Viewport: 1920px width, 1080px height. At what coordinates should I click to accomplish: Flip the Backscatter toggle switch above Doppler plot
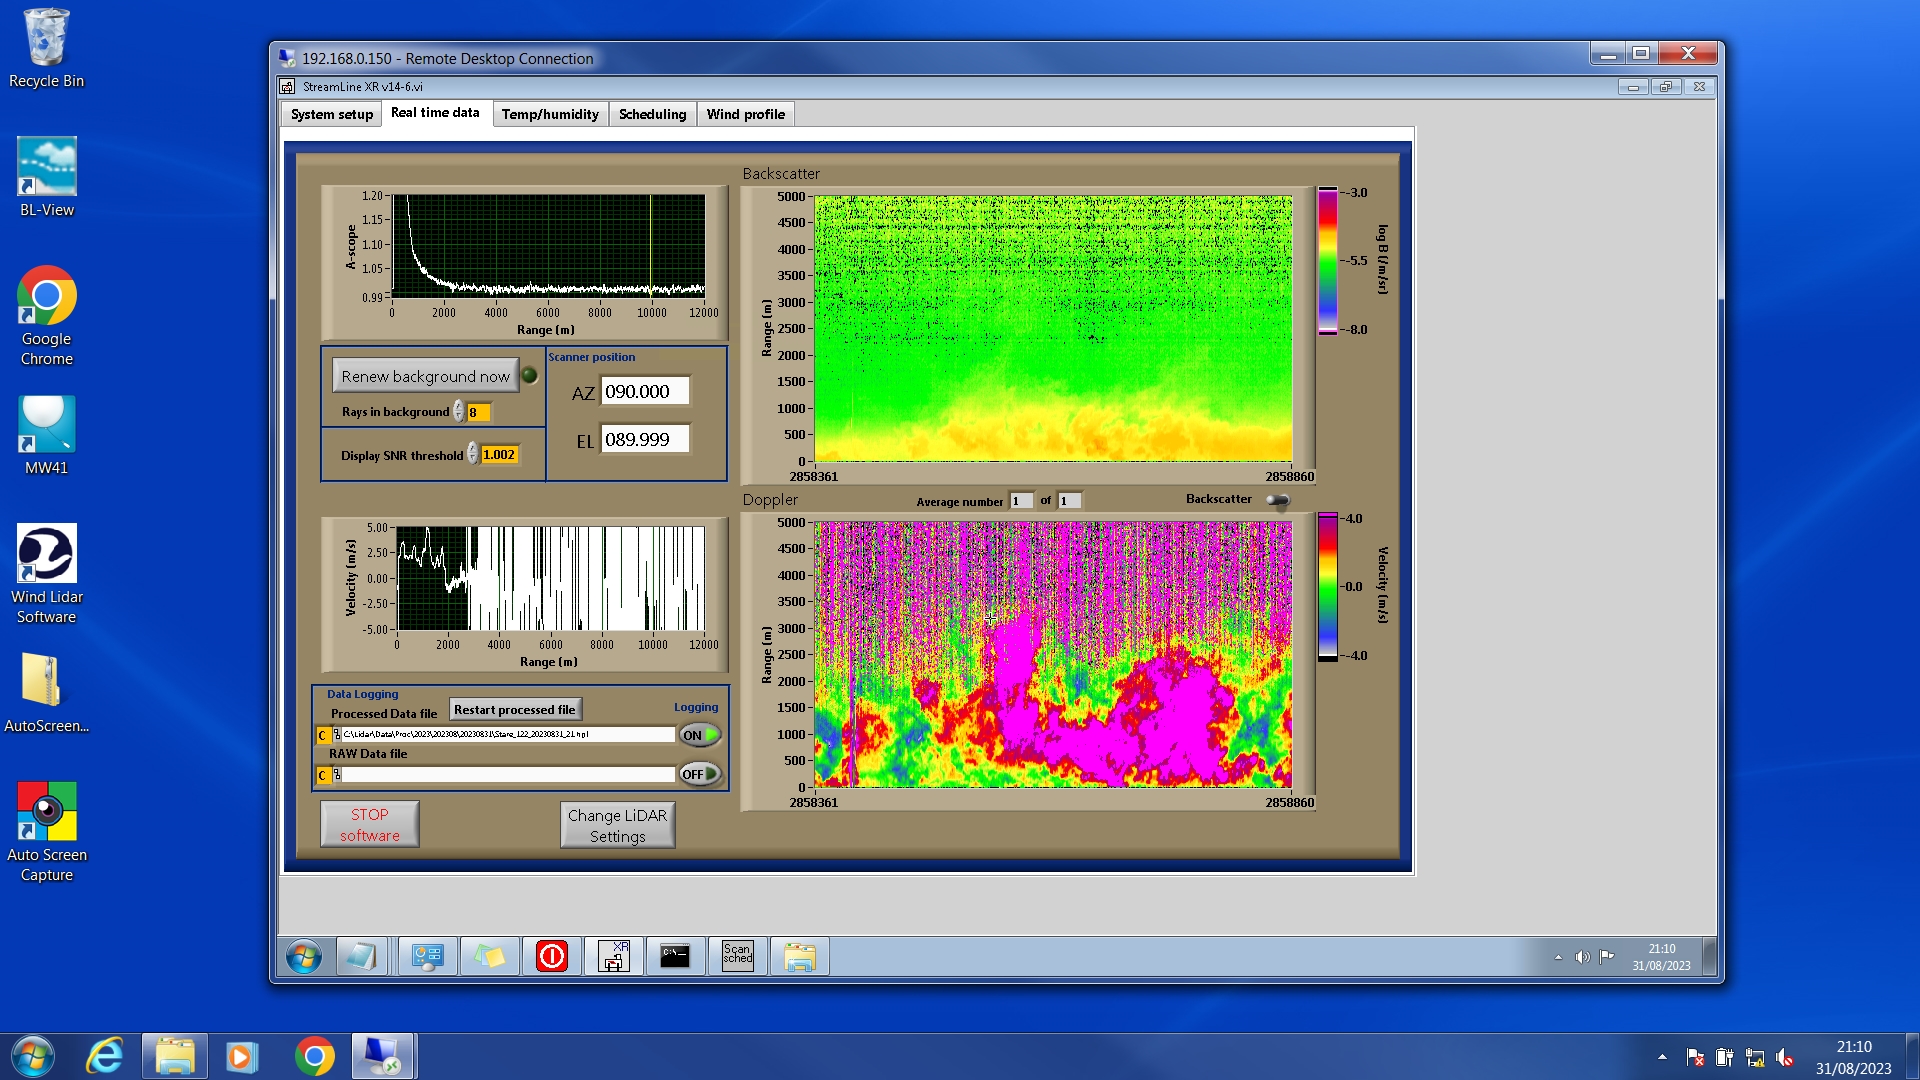(1277, 500)
